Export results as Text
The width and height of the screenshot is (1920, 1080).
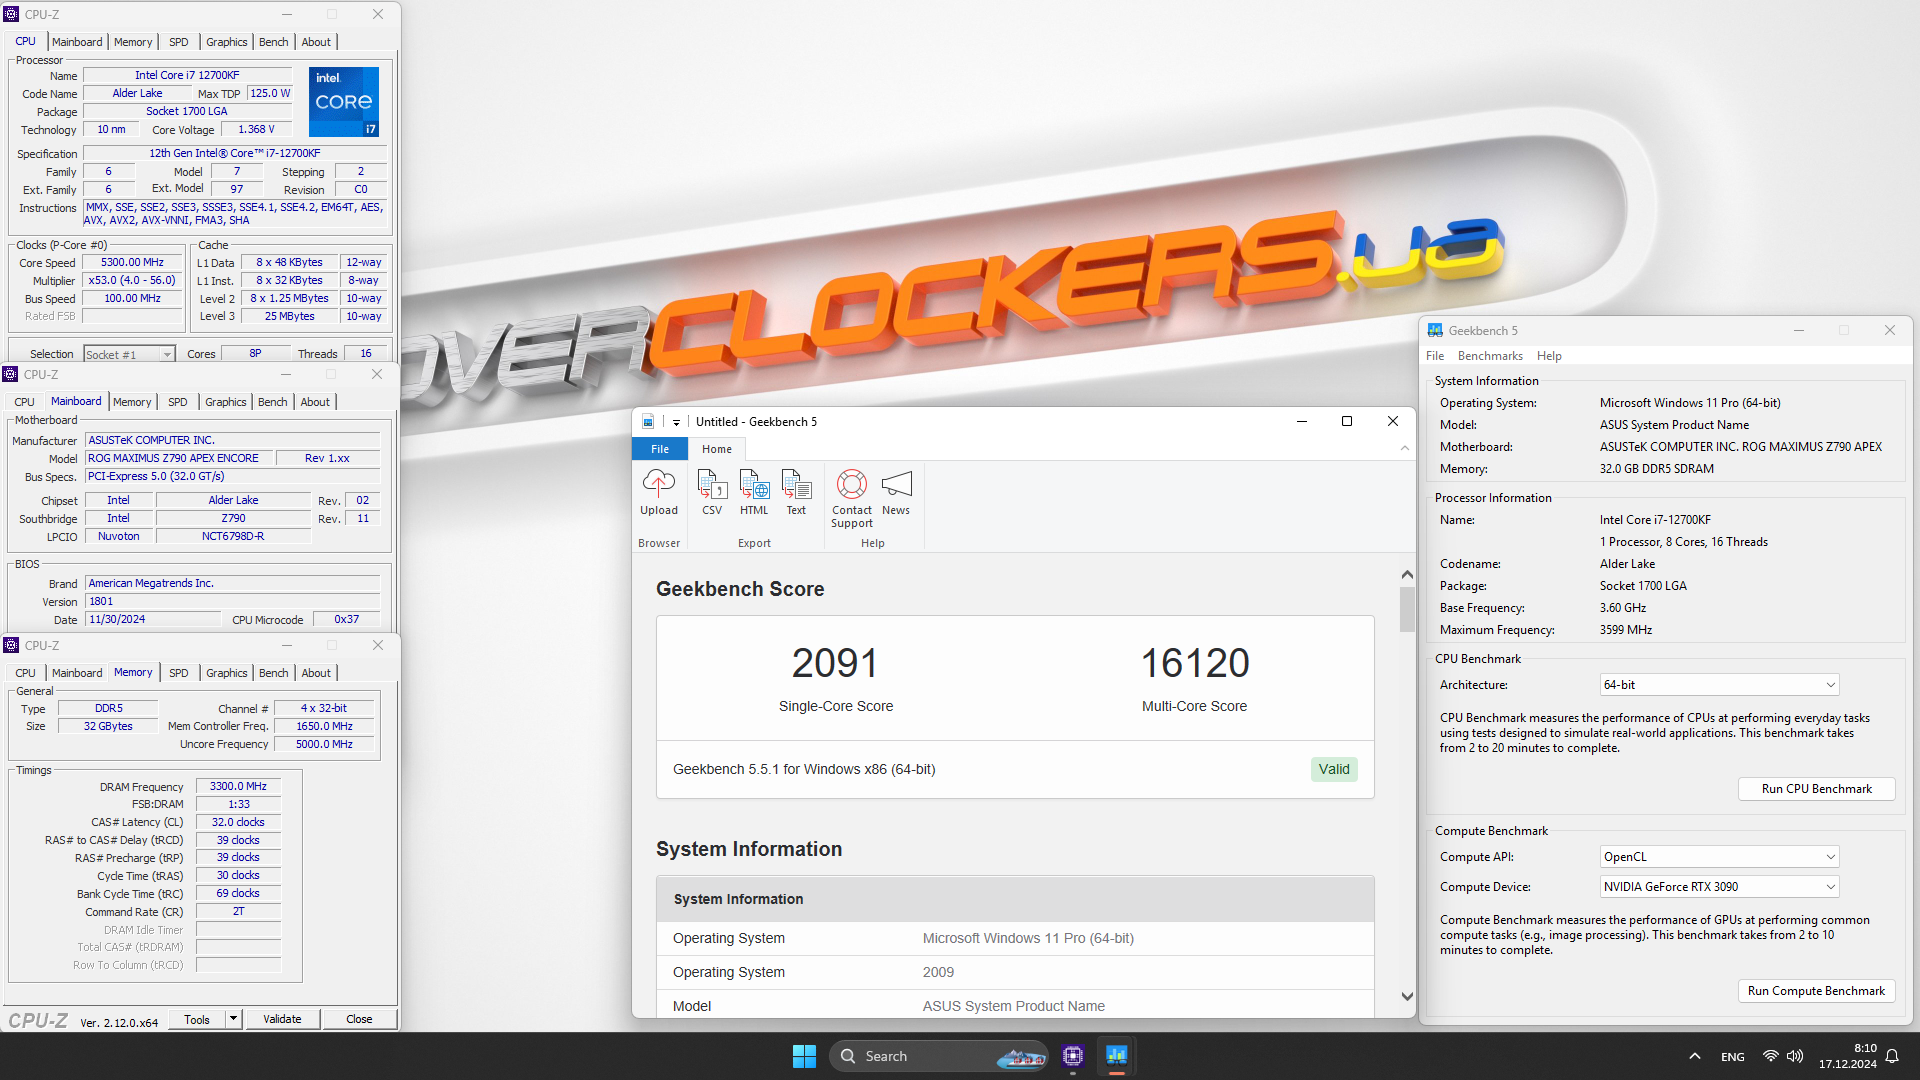pyautogui.click(x=796, y=493)
